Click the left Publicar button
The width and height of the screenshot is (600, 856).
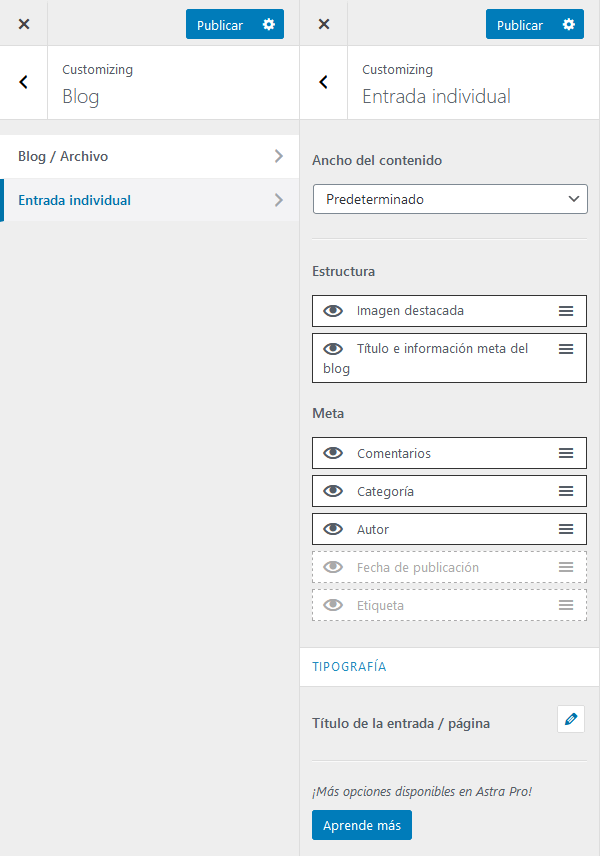(x=220, y=25)
